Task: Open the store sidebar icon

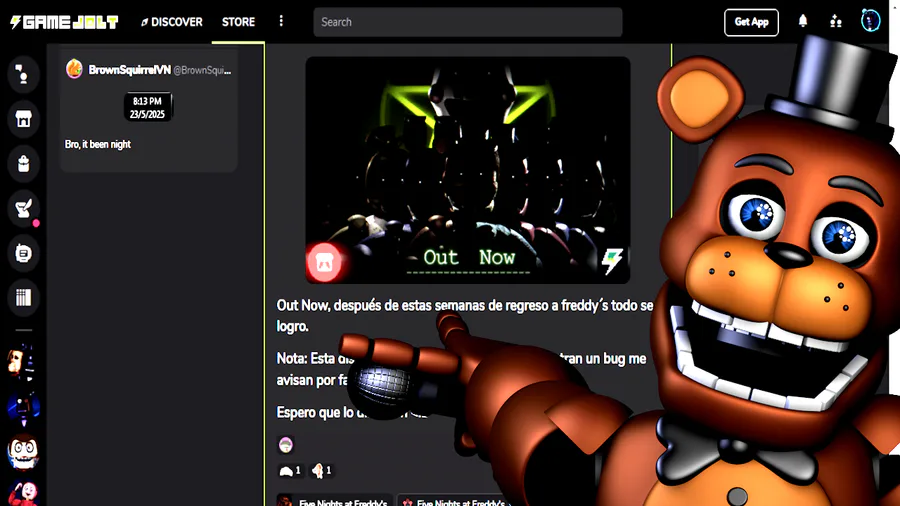Action: 24,119
